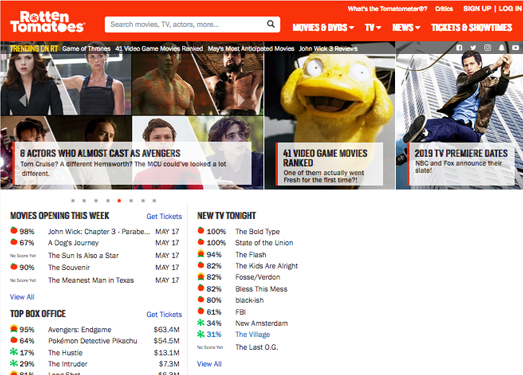The height and width of the screenshot is (375, 523).
Task: Open 41 Video Game Movies Ranked card
Action: pyautogui.click(x=330, y=163)
